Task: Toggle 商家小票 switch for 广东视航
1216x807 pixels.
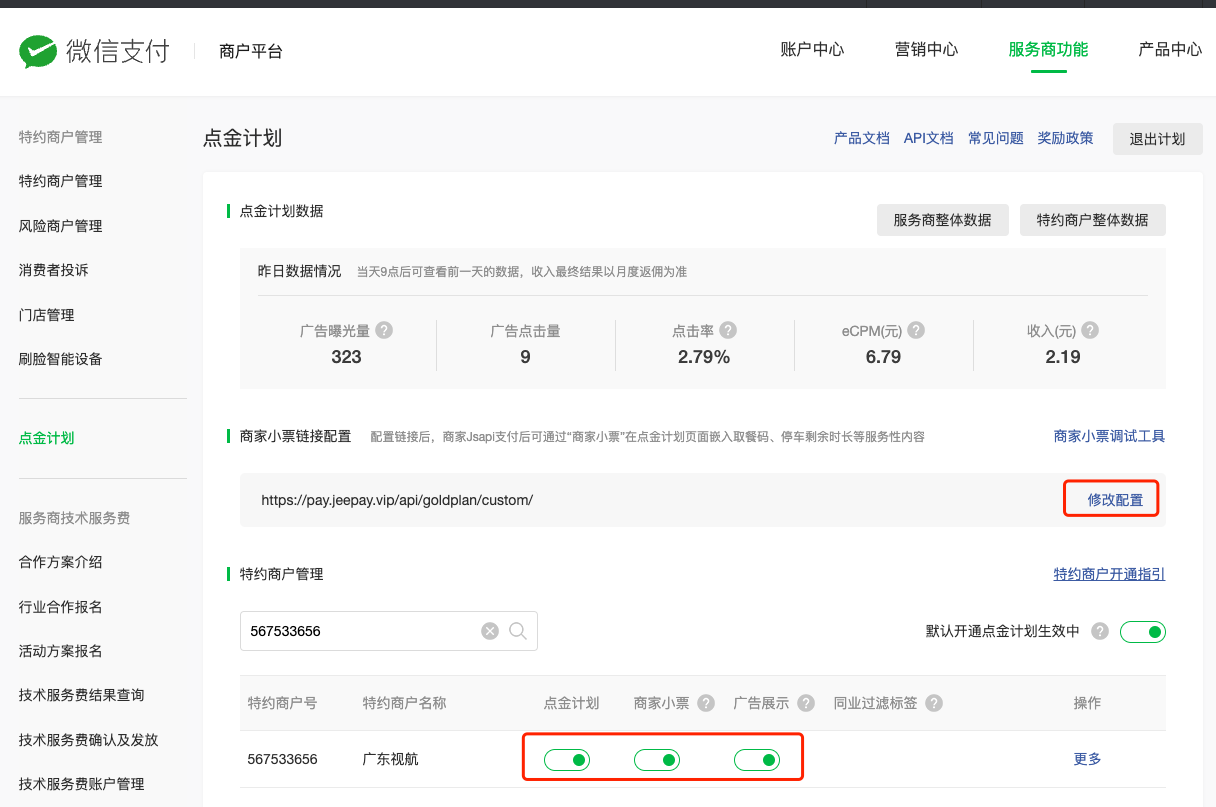Action: click(x=657, y=760)
